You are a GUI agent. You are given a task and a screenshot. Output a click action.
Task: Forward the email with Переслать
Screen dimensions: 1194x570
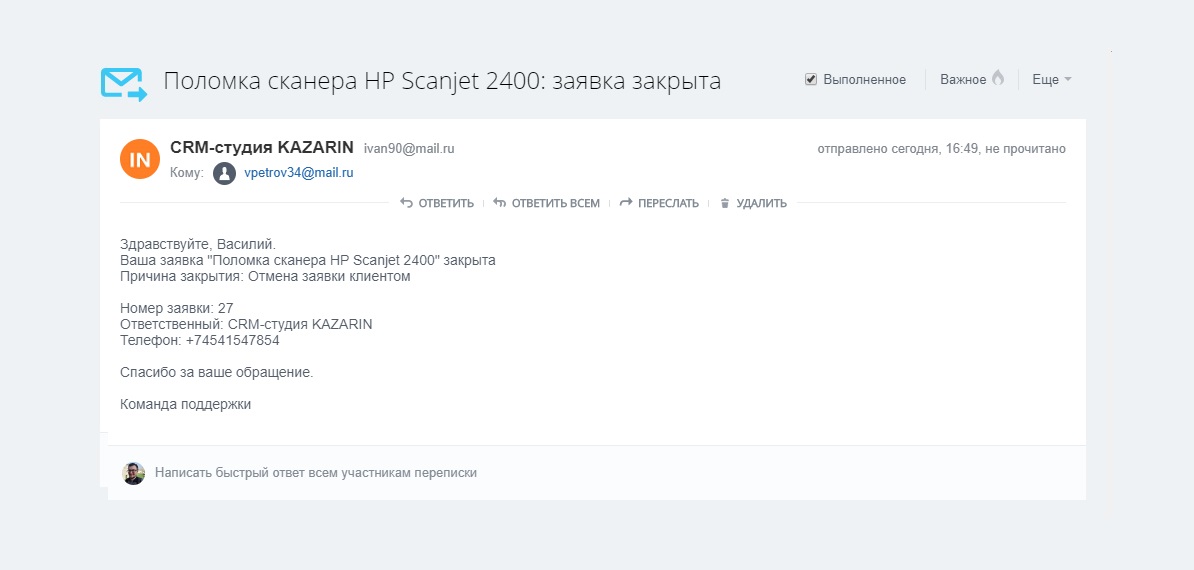(659, 203)
